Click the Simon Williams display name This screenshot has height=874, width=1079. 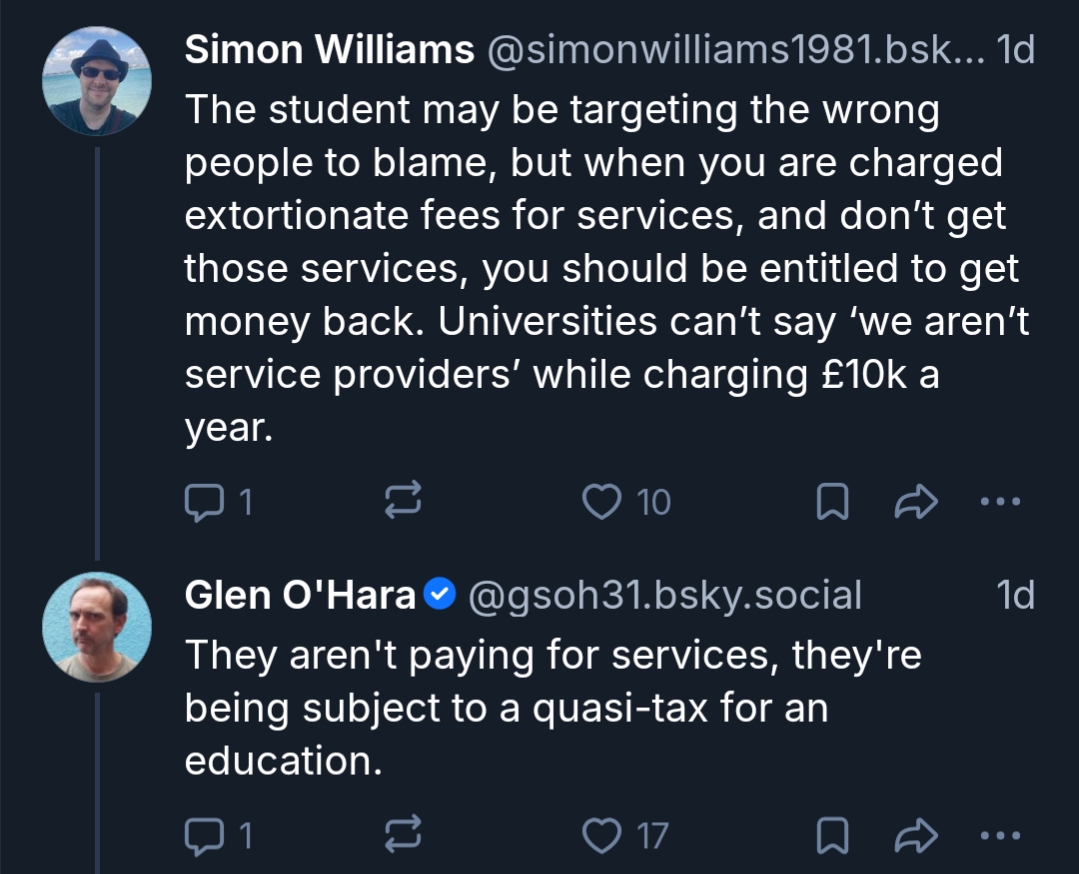[x=329, y=51]
